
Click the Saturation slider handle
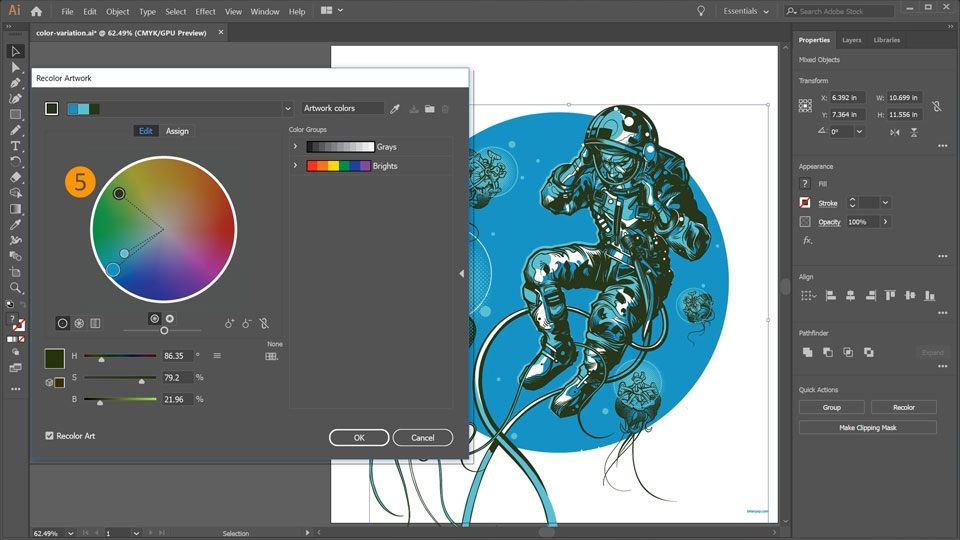pyautogui.click(x=141, y=381)
